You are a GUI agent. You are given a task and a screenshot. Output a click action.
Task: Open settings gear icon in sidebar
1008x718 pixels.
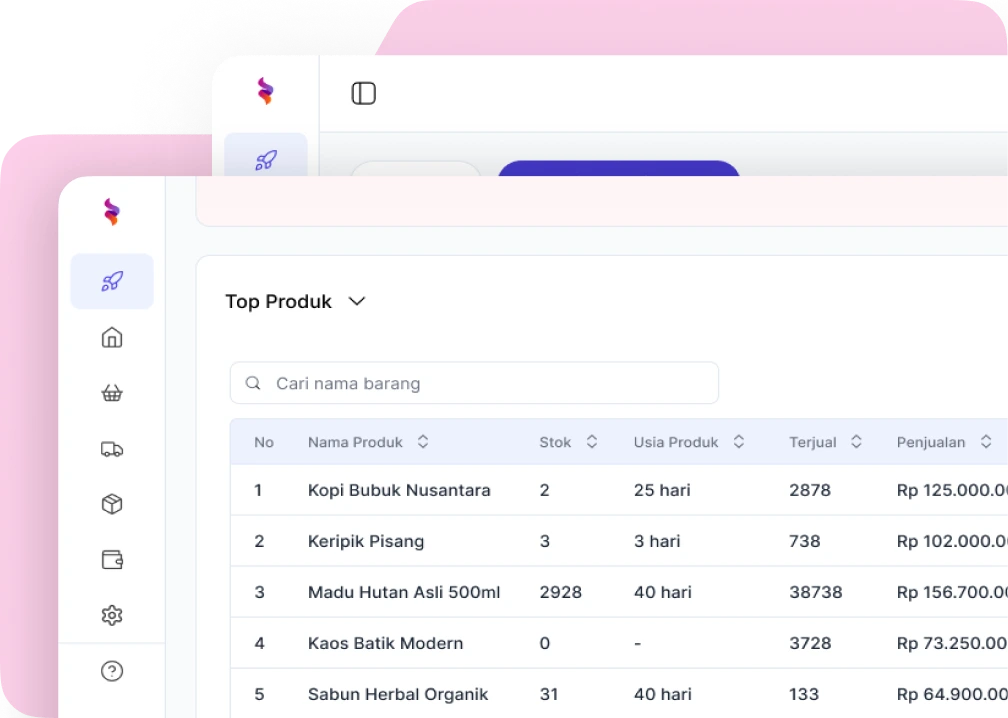click(x=112, y=615)
